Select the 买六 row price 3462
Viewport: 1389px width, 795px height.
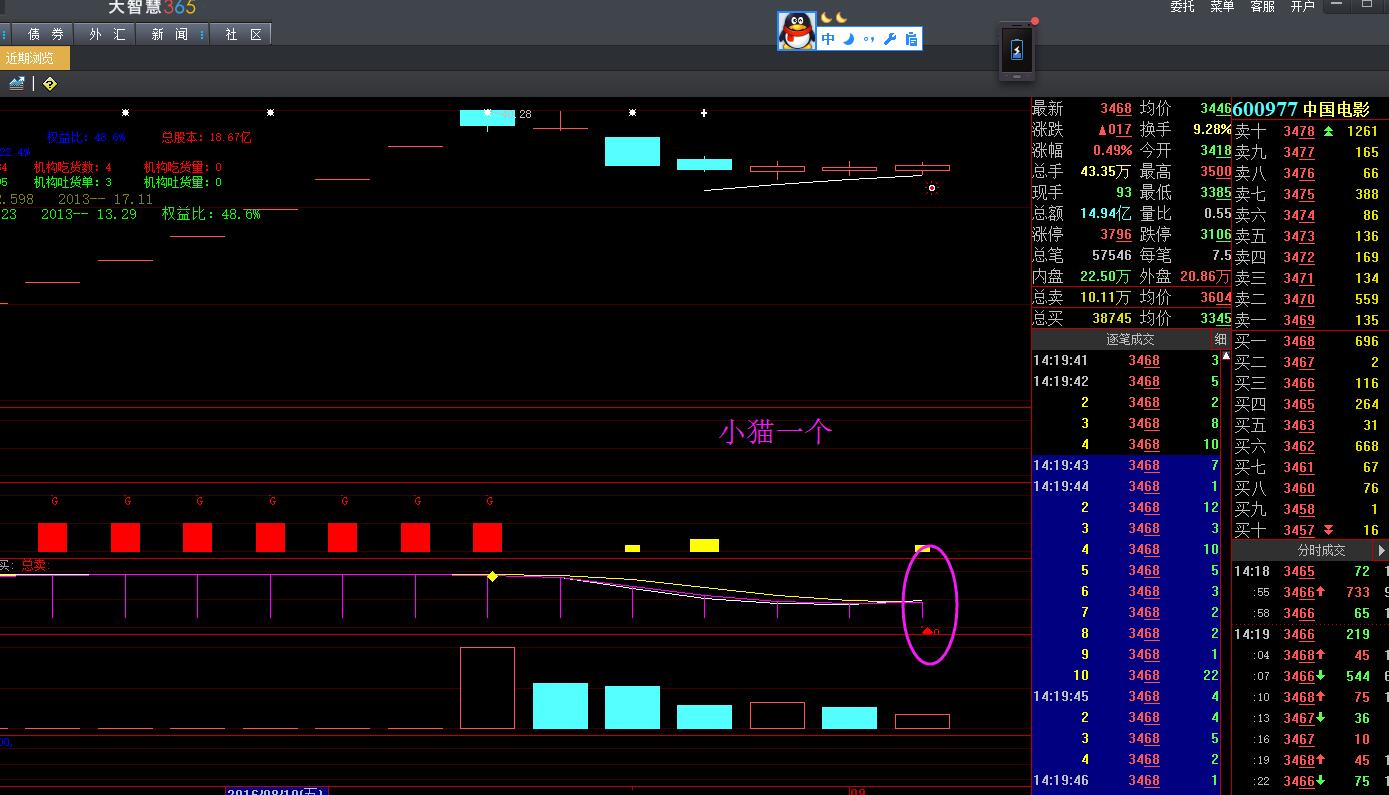tap(1299, 447)
